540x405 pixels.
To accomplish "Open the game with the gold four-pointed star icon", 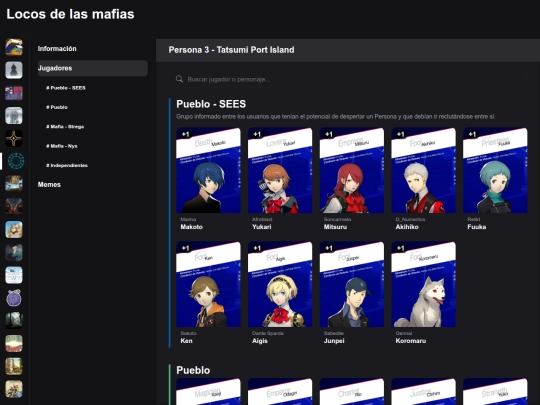I will tap(14, 138).
